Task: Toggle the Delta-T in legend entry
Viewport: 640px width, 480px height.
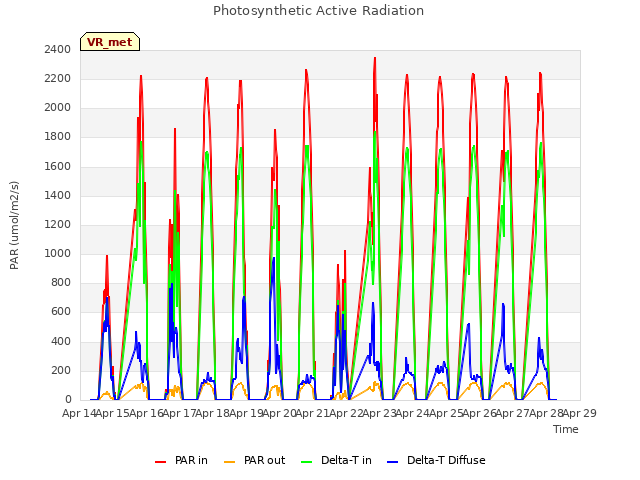Action: [x=336, y=460]
